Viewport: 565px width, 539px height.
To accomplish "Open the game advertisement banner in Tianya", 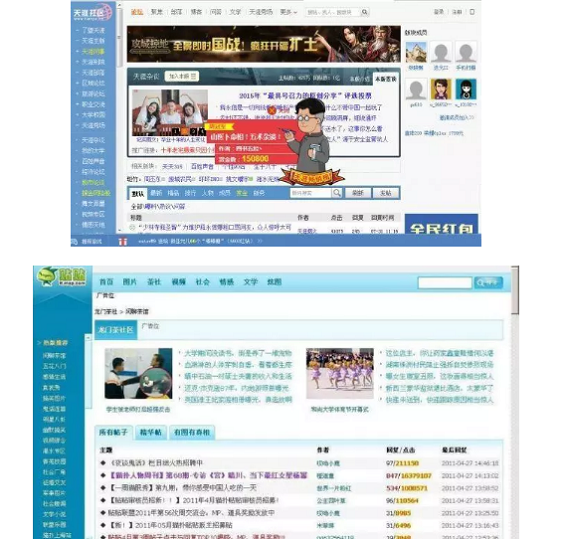I will pyautogui.click(x=263, y=44).
